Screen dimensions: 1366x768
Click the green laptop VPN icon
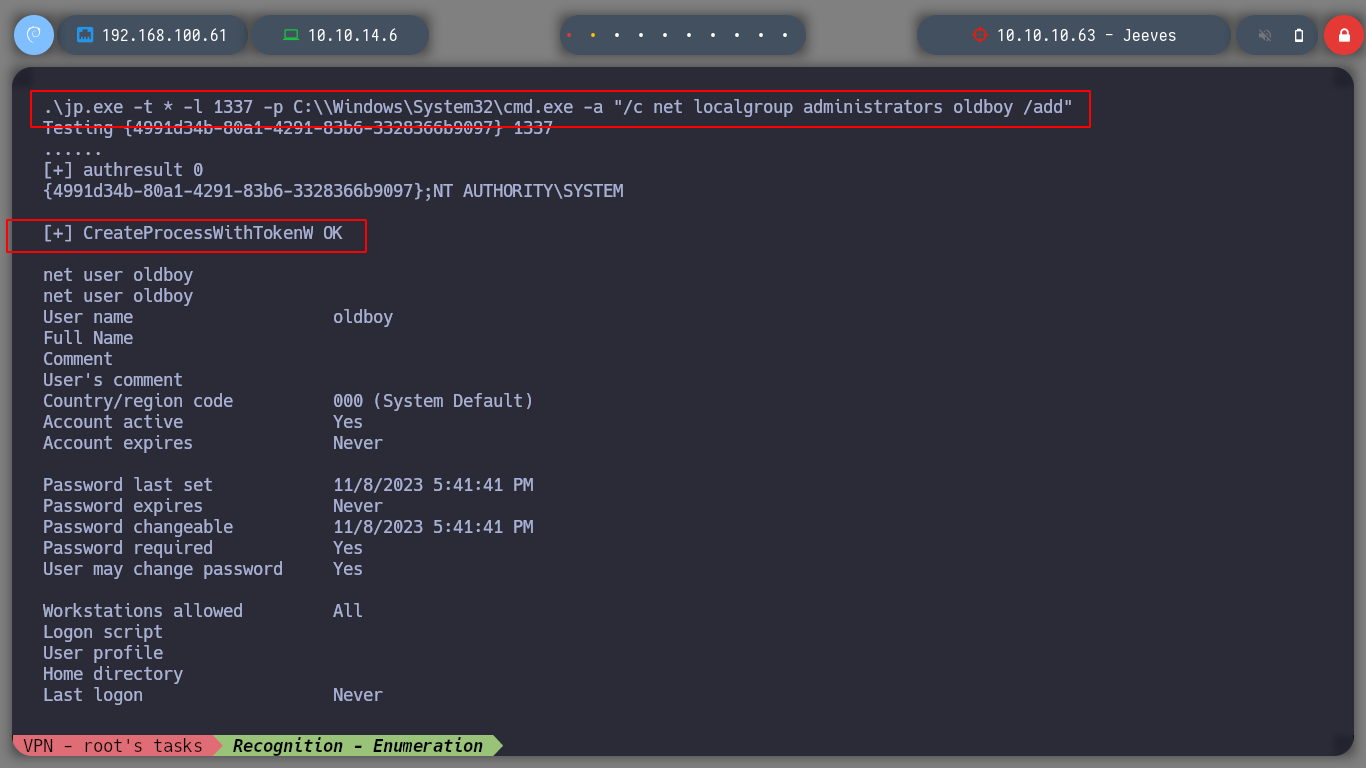tap(291, 35)
